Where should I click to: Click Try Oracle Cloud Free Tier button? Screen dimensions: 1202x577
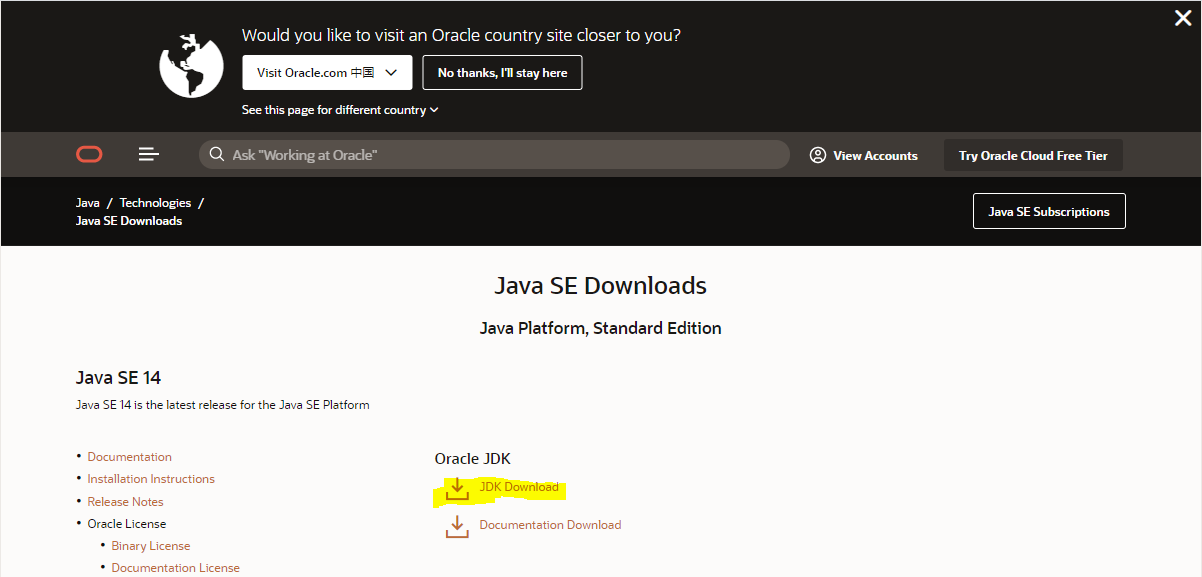pyautogui.click(x=1033, y=155)
